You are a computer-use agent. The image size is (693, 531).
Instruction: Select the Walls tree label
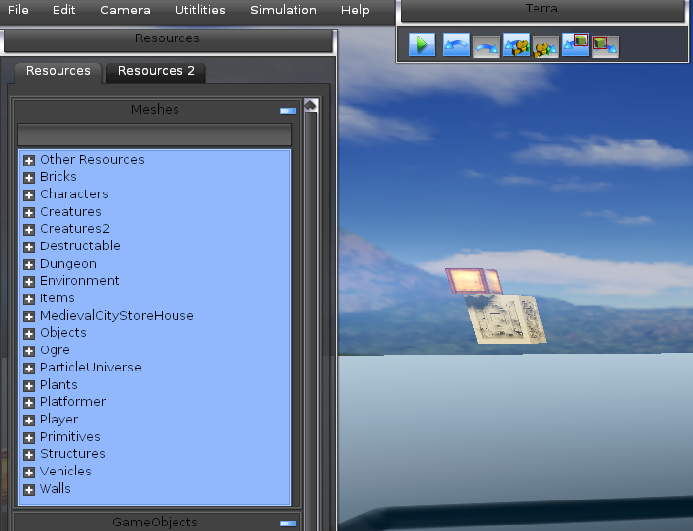click(x=55, y=489)
